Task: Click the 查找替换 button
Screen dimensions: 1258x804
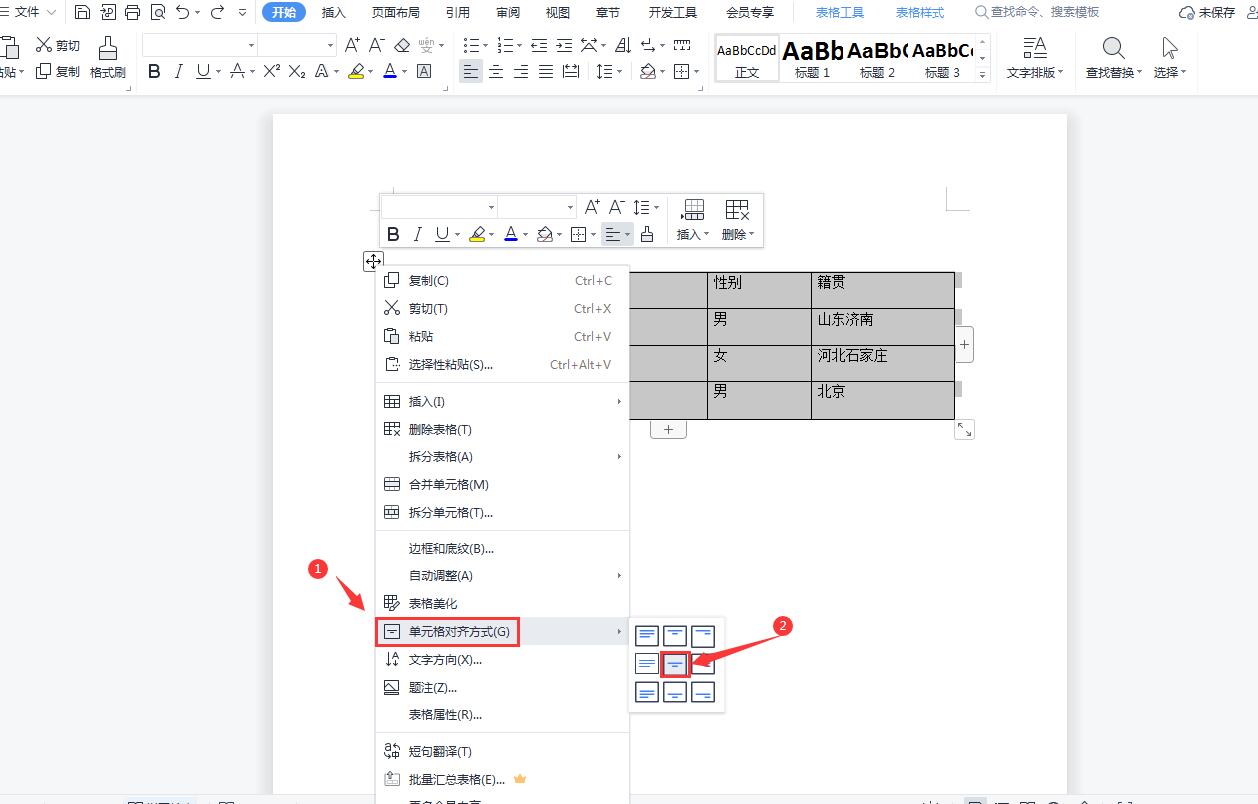Action: click(1113, 58)
